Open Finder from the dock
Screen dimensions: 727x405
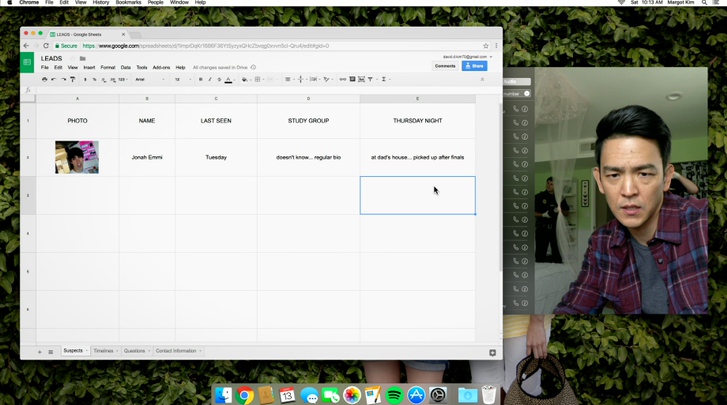coord(223,395)
